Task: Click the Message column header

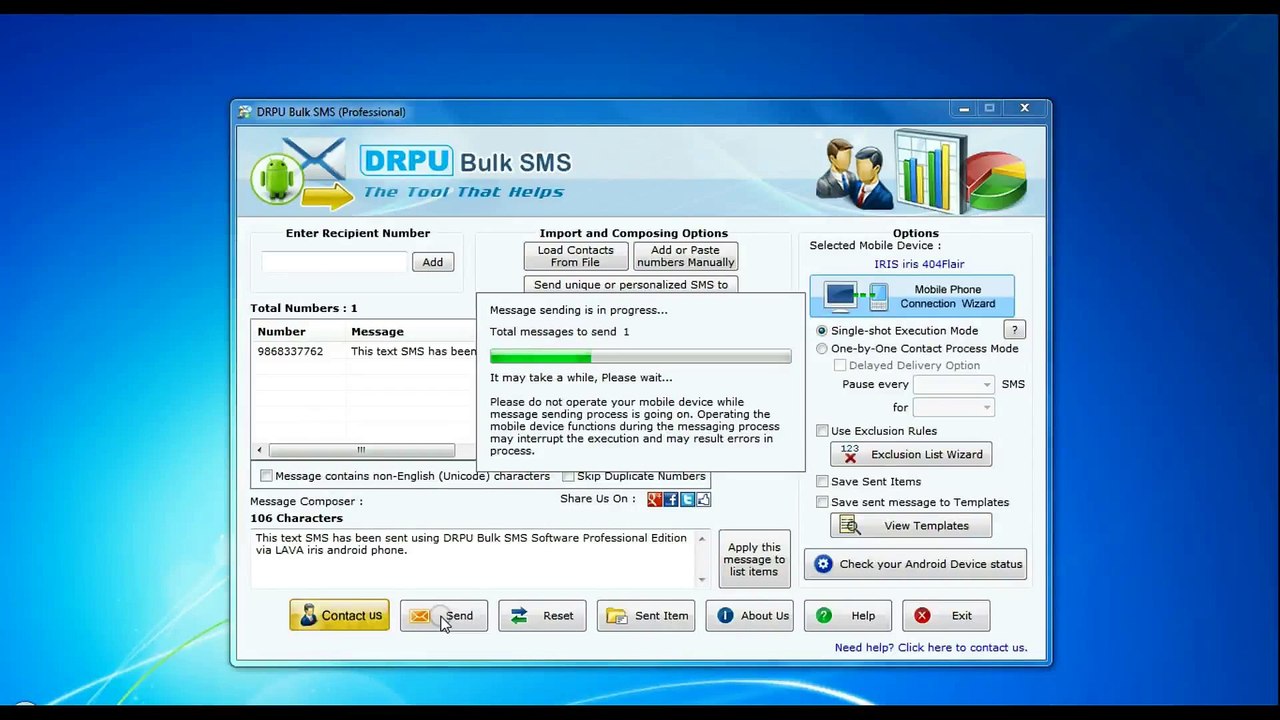Action: pos(410,332)
